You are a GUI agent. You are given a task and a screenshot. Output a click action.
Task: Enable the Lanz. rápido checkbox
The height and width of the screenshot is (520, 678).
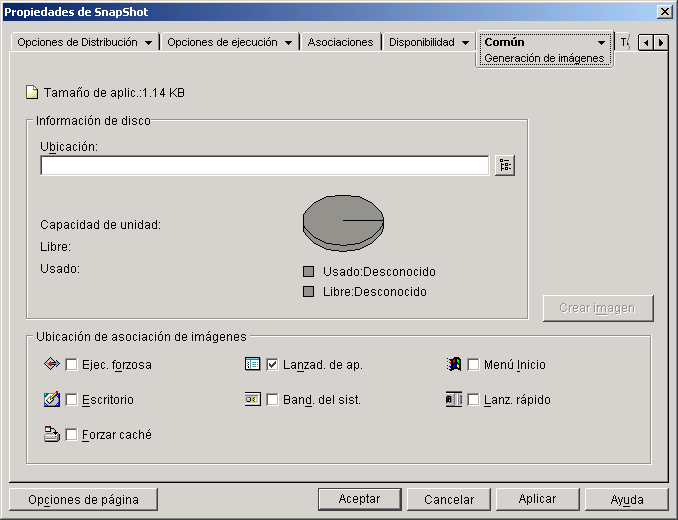(473, 399)
